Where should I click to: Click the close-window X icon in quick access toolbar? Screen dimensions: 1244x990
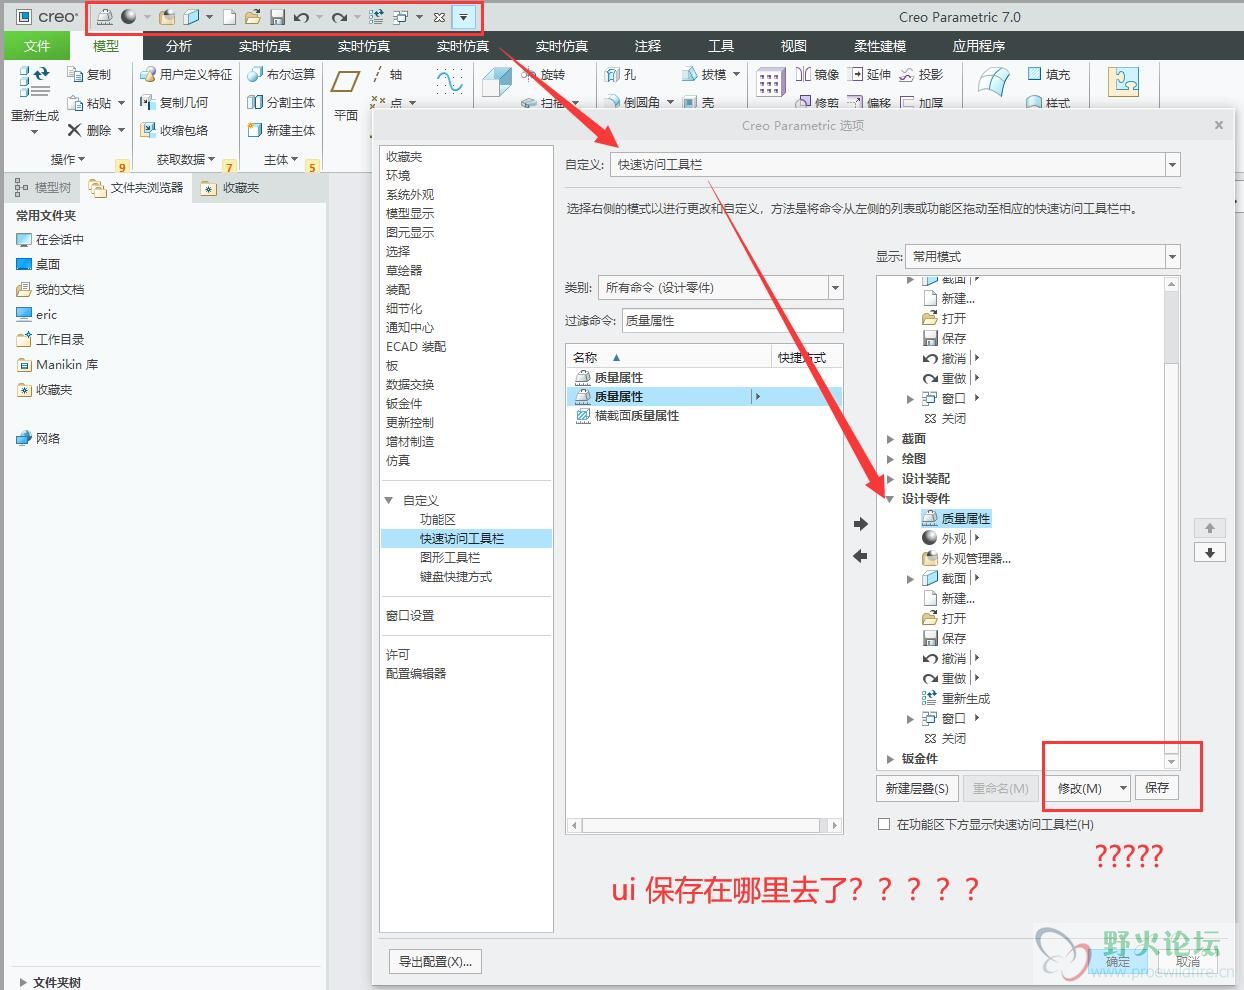[439, 17]
